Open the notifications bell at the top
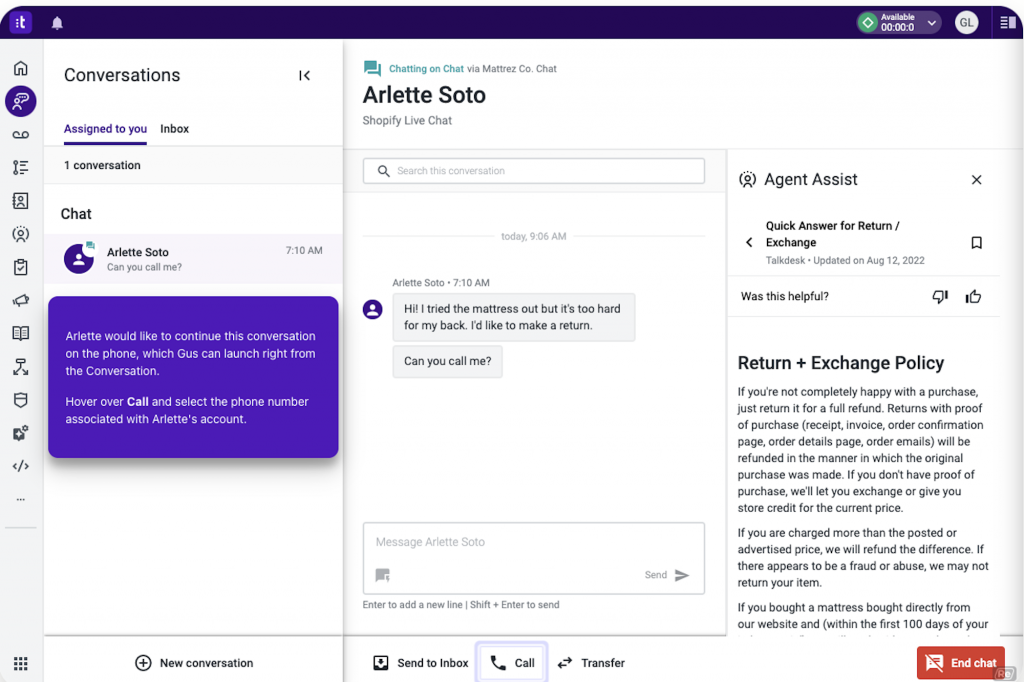 click(57, 22)
